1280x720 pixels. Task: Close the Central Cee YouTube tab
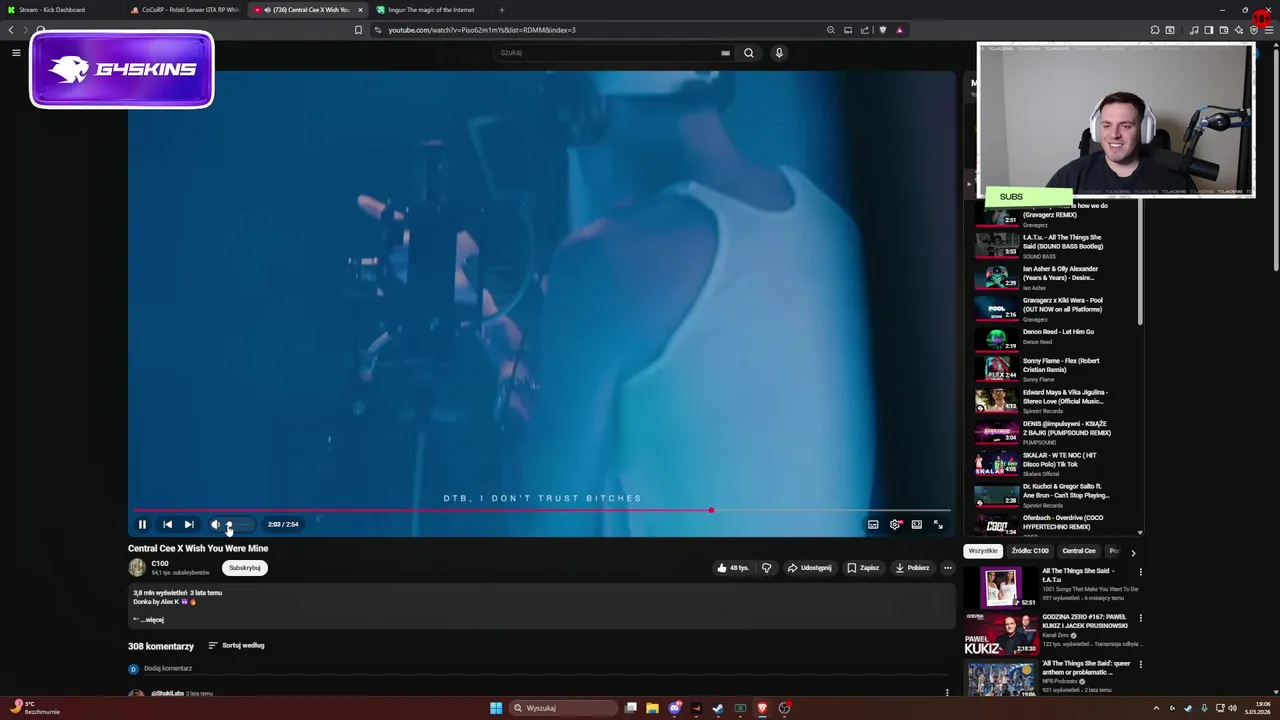click(x=360, y=10)
